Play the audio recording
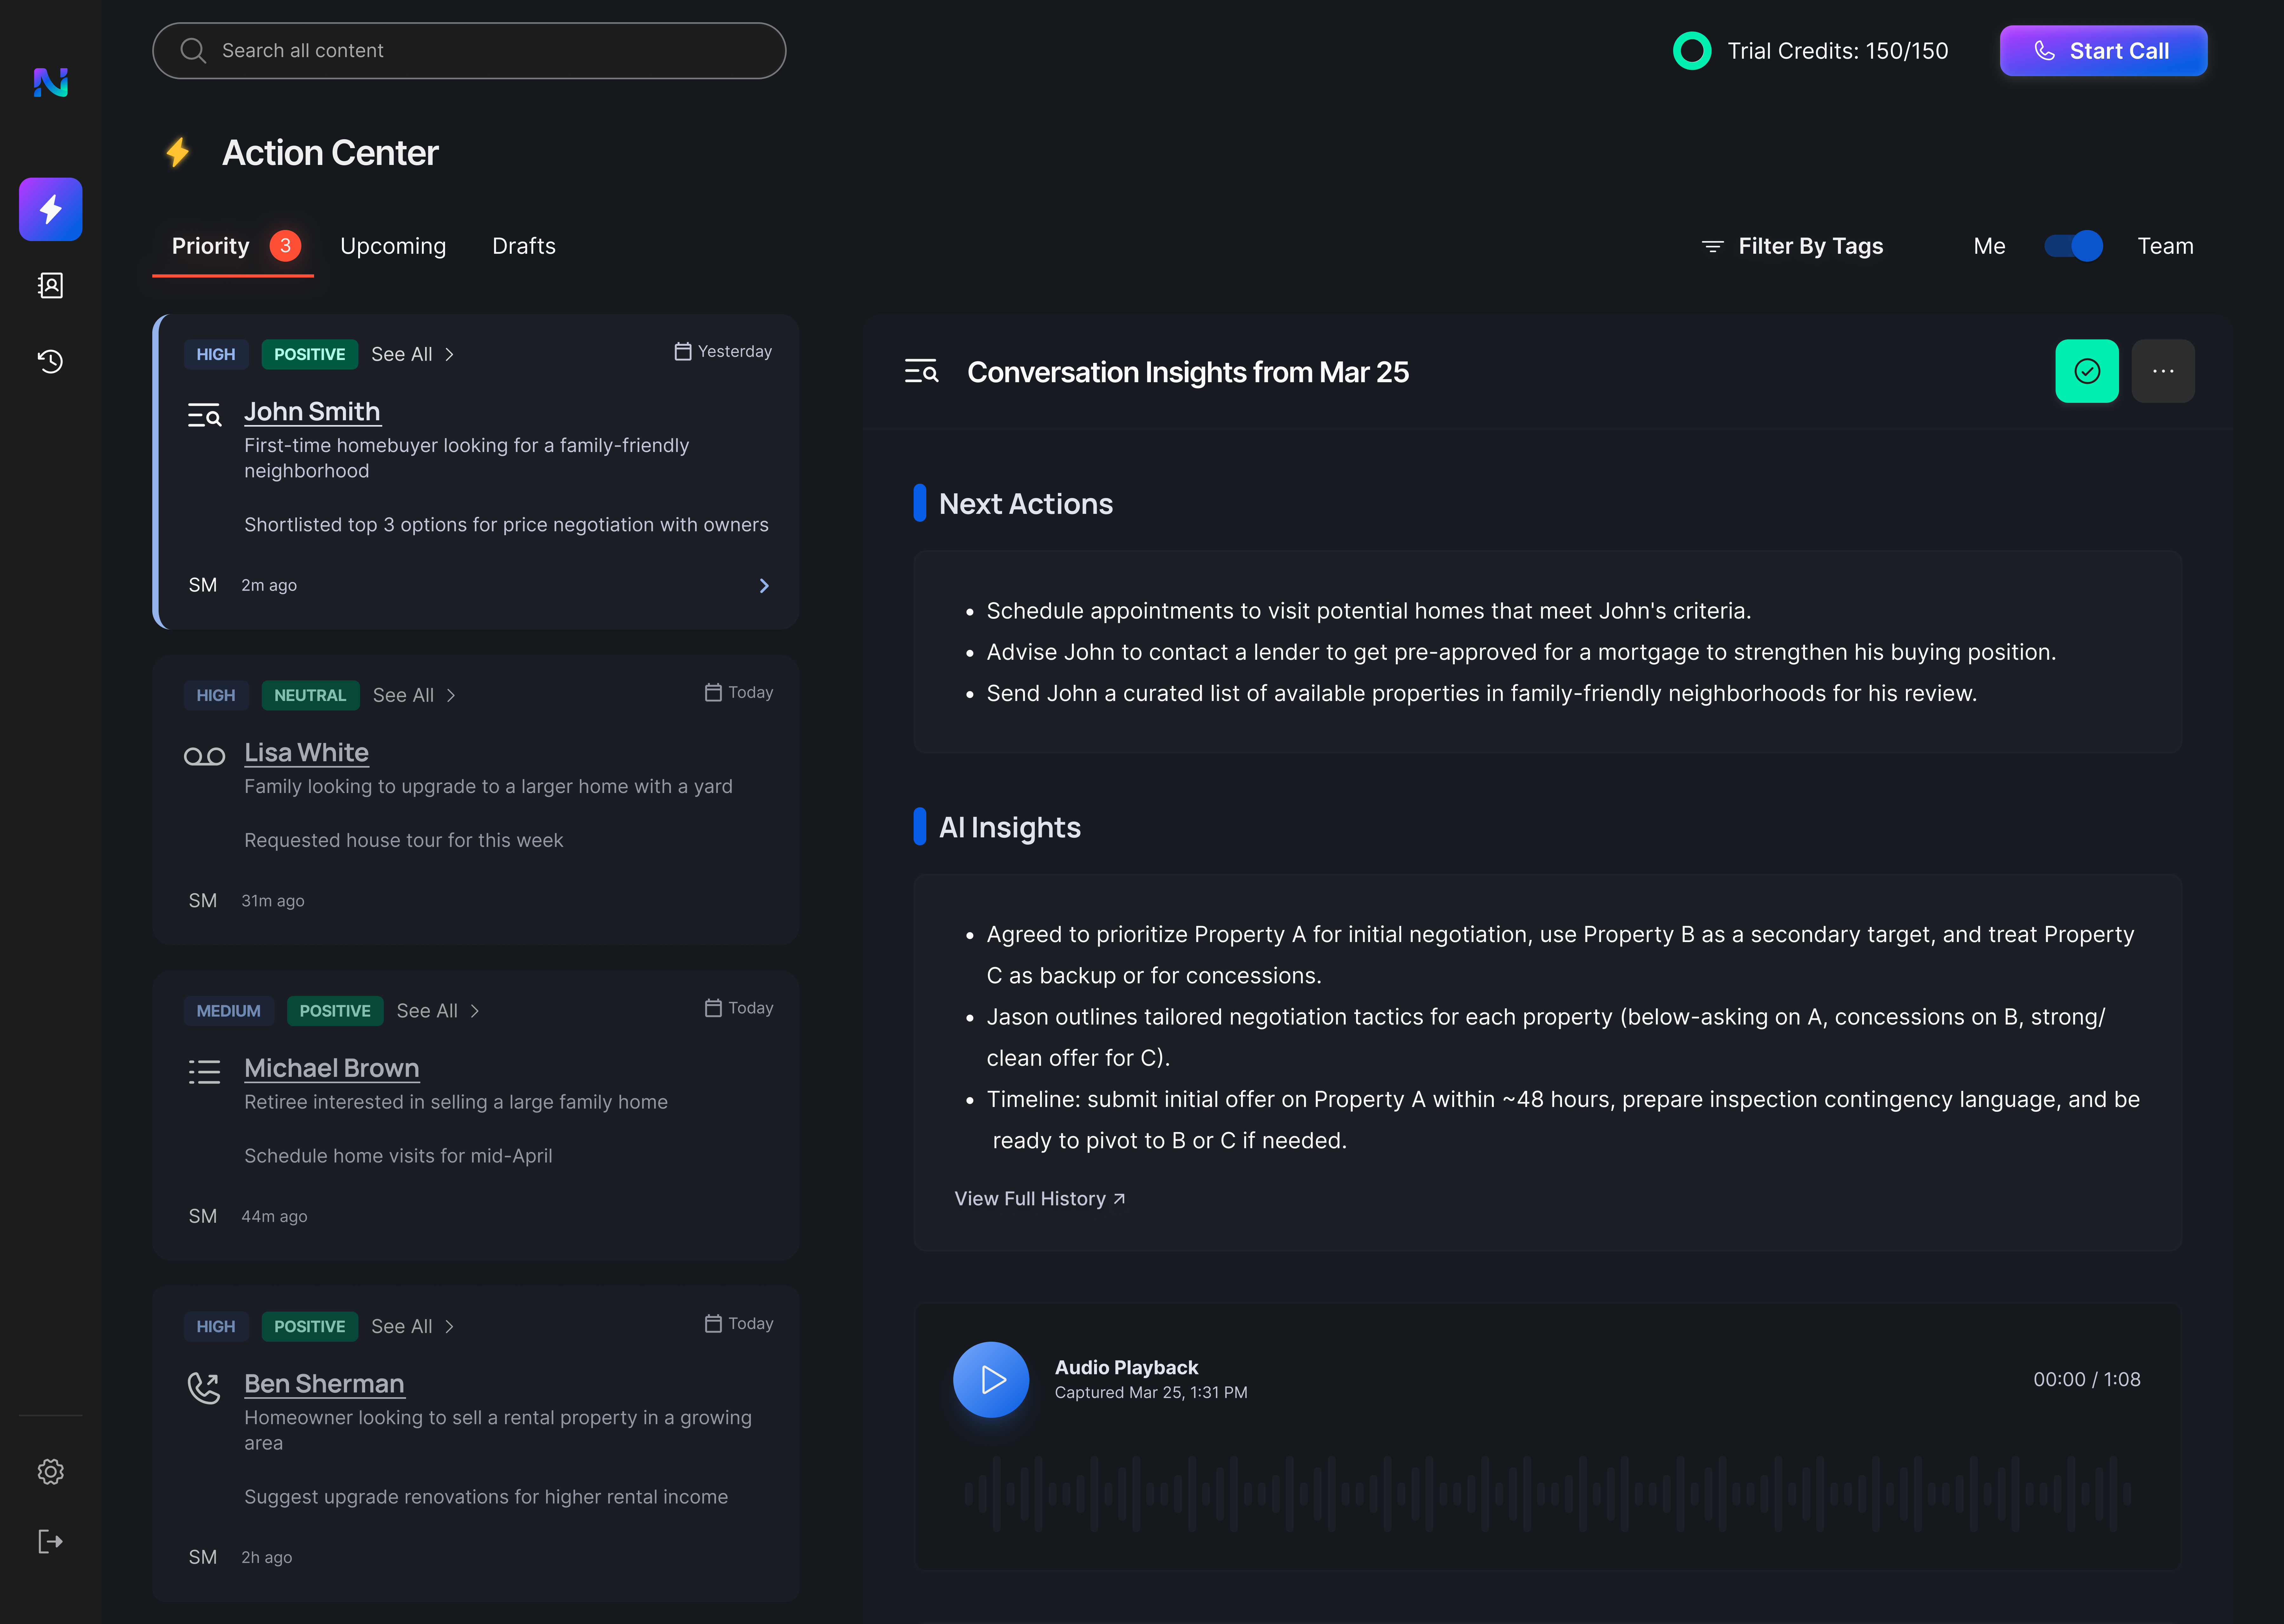 point(991,1380)
